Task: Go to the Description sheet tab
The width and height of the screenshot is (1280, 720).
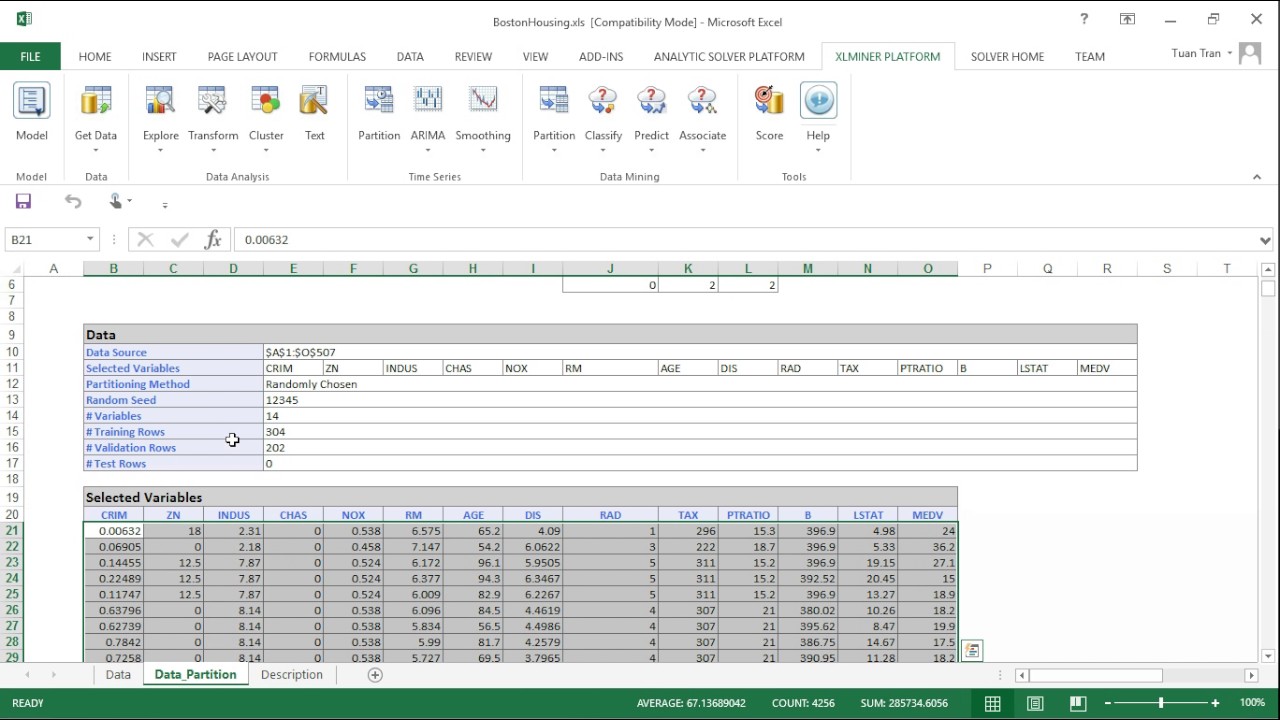Action: coord(291,675)
